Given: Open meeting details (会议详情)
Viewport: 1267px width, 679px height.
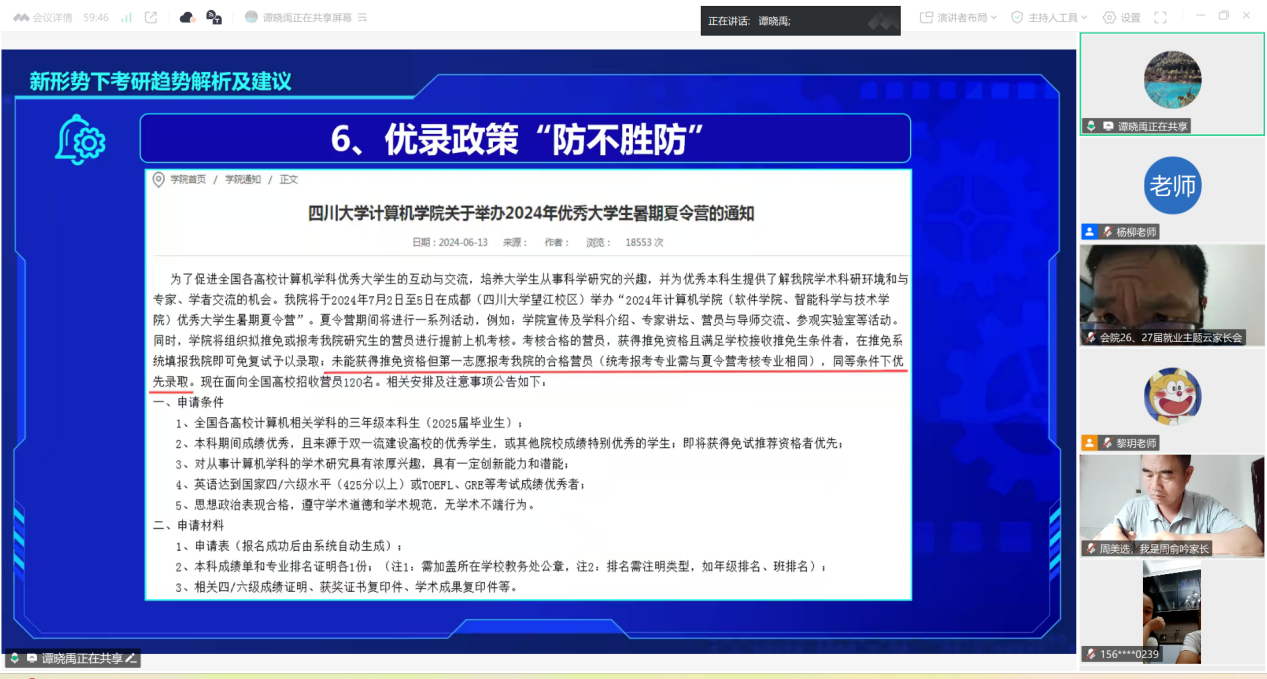Looking at the screenshot, I should [43, 17].
